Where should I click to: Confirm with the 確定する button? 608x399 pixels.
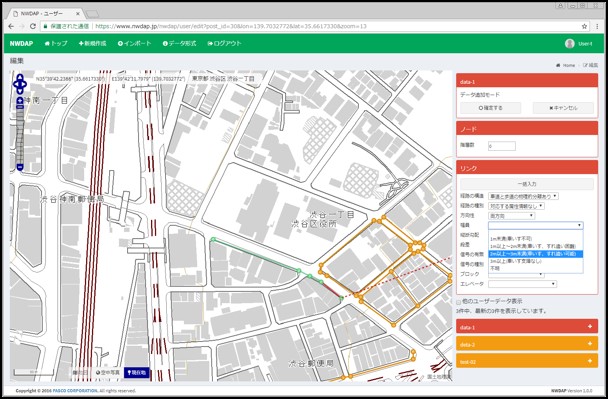coord(491,108)
